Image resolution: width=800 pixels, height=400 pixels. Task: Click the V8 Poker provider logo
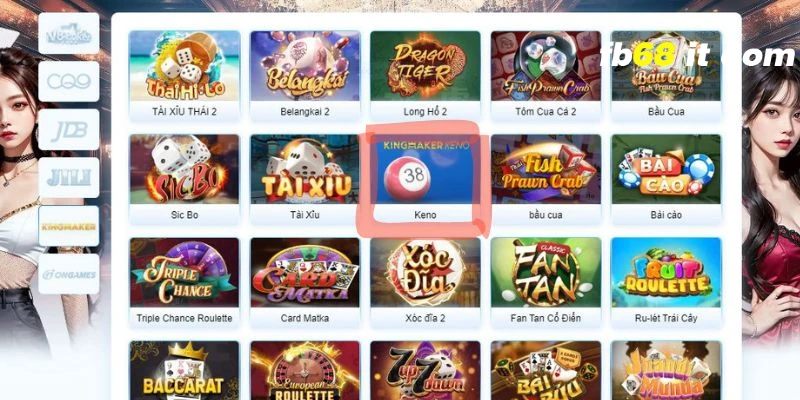68,34
